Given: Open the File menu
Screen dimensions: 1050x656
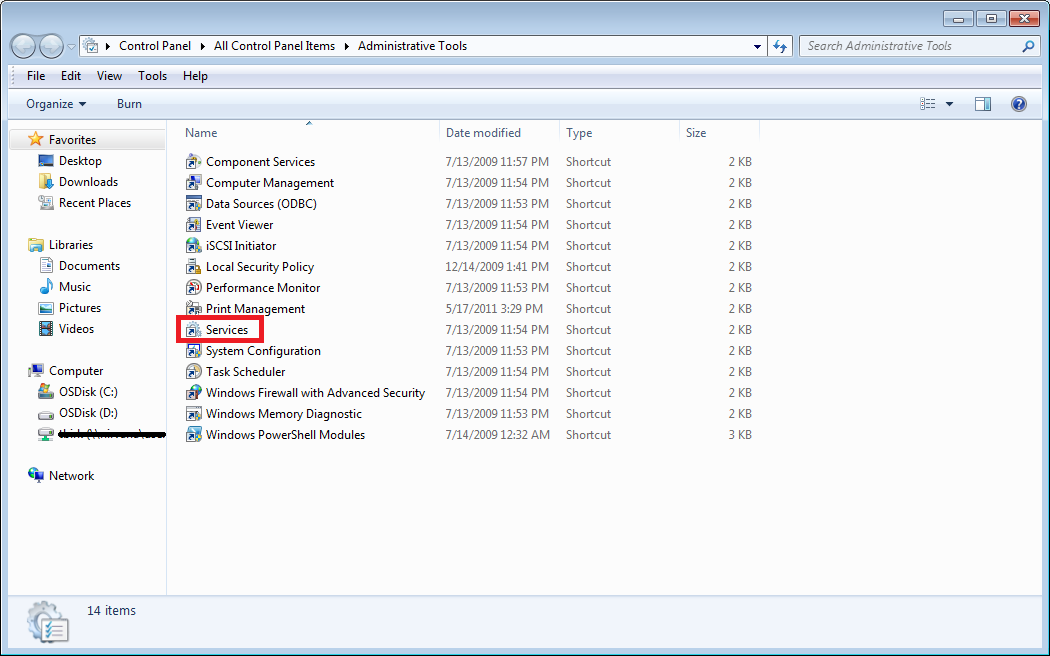Looking at the screenshot, I should pyautogui.click(x=36, y=76).
